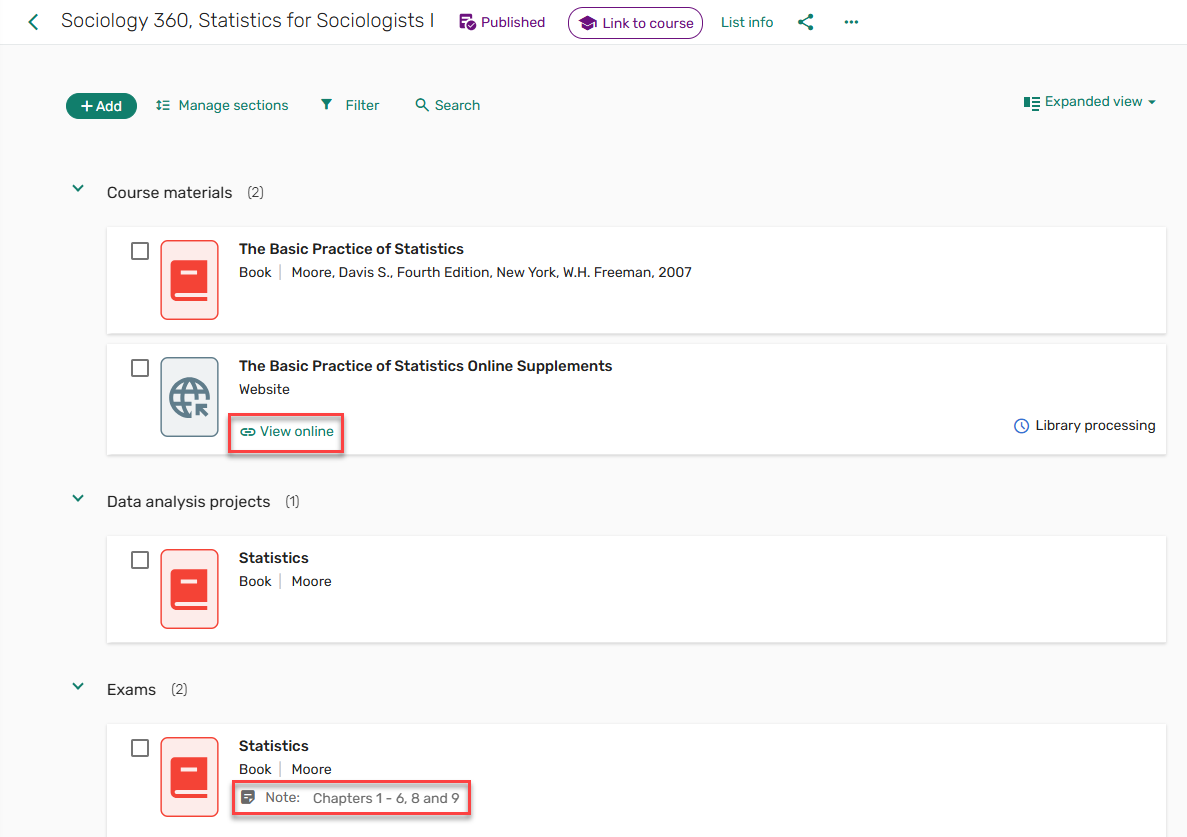
Task: Open The Basic Practice of Statistics title
Action: (351, 249)
